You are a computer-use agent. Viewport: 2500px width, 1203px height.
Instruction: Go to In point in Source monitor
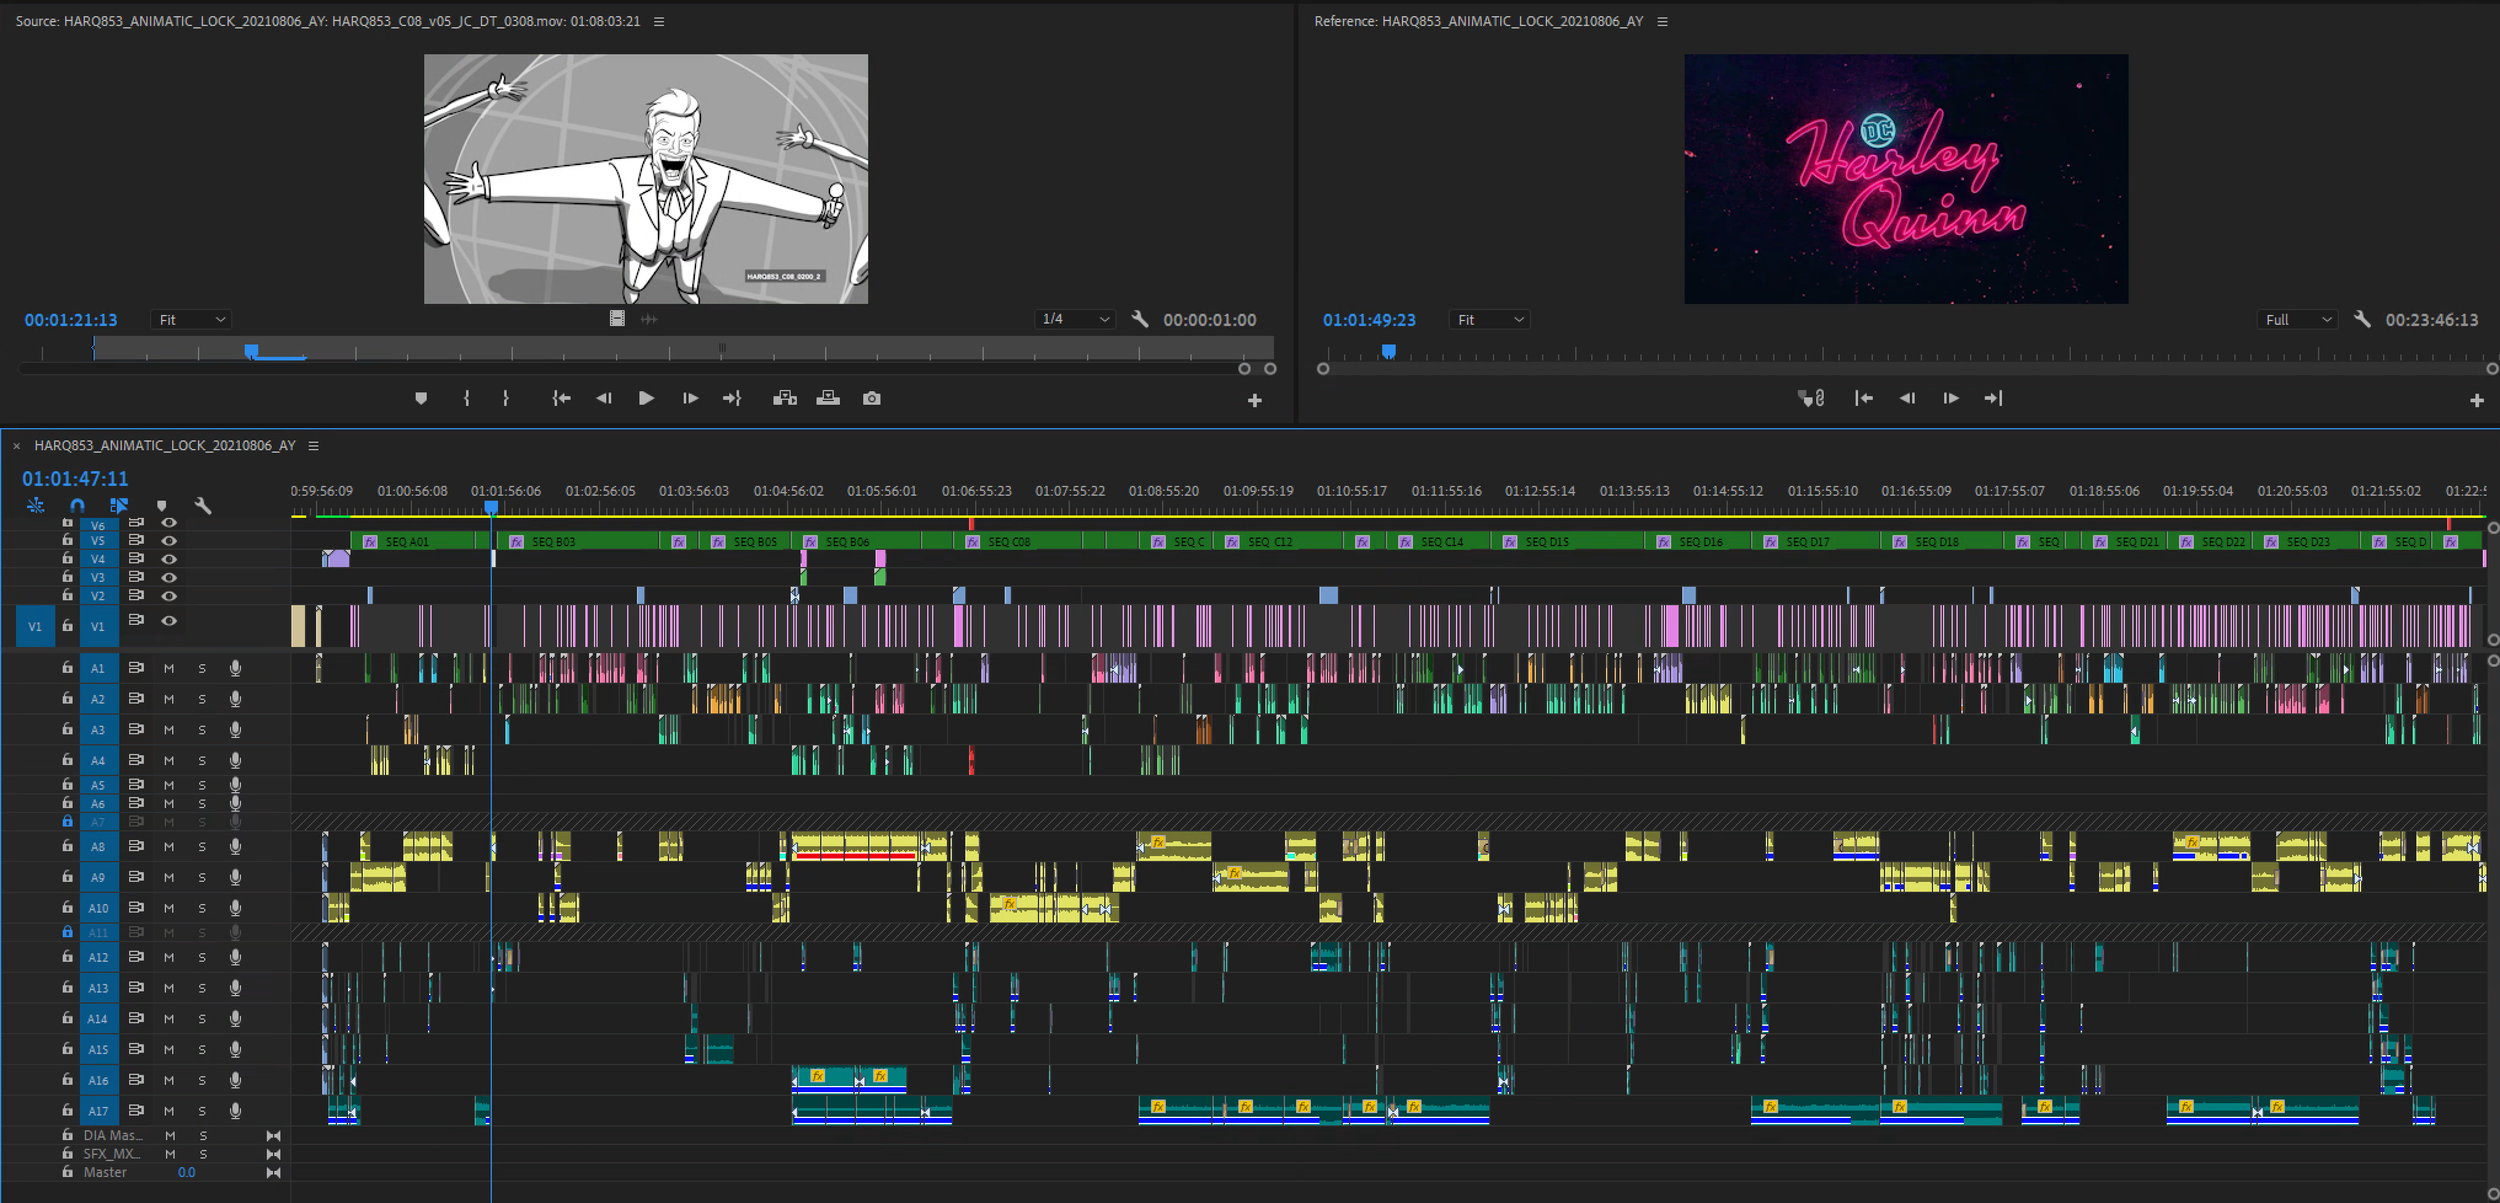click(x=562, y=398)
